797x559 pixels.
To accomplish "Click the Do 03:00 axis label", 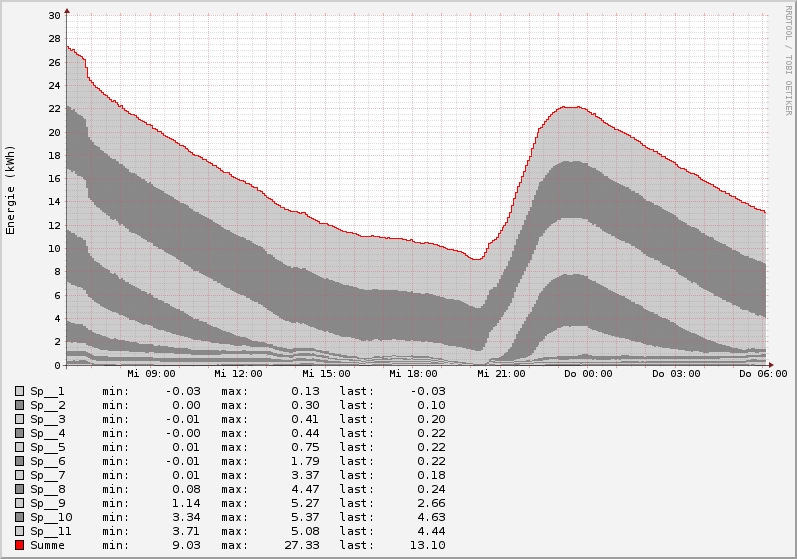I will [x=675, y=373].
